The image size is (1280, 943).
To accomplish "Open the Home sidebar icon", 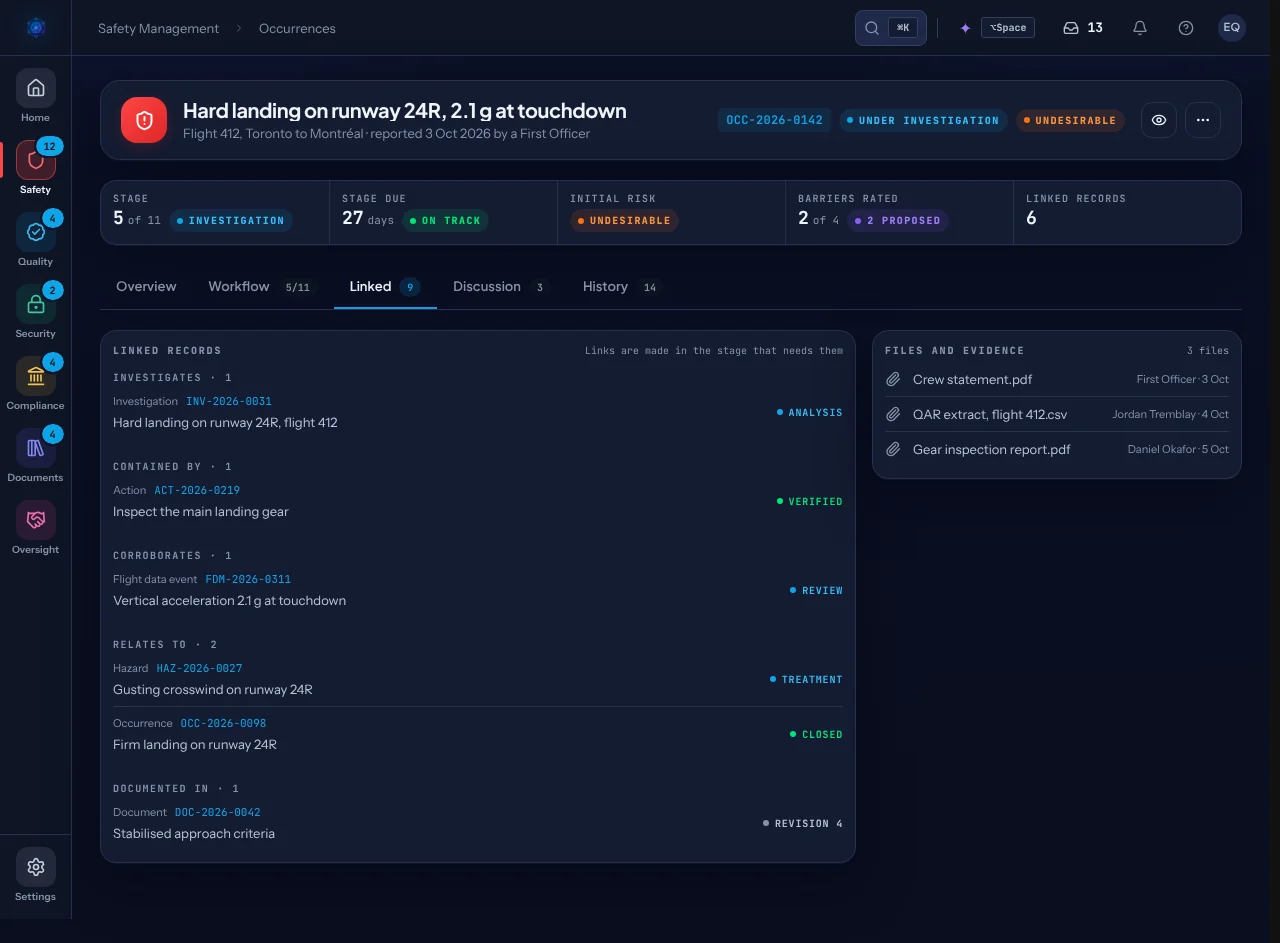I will tap(35, 88).
